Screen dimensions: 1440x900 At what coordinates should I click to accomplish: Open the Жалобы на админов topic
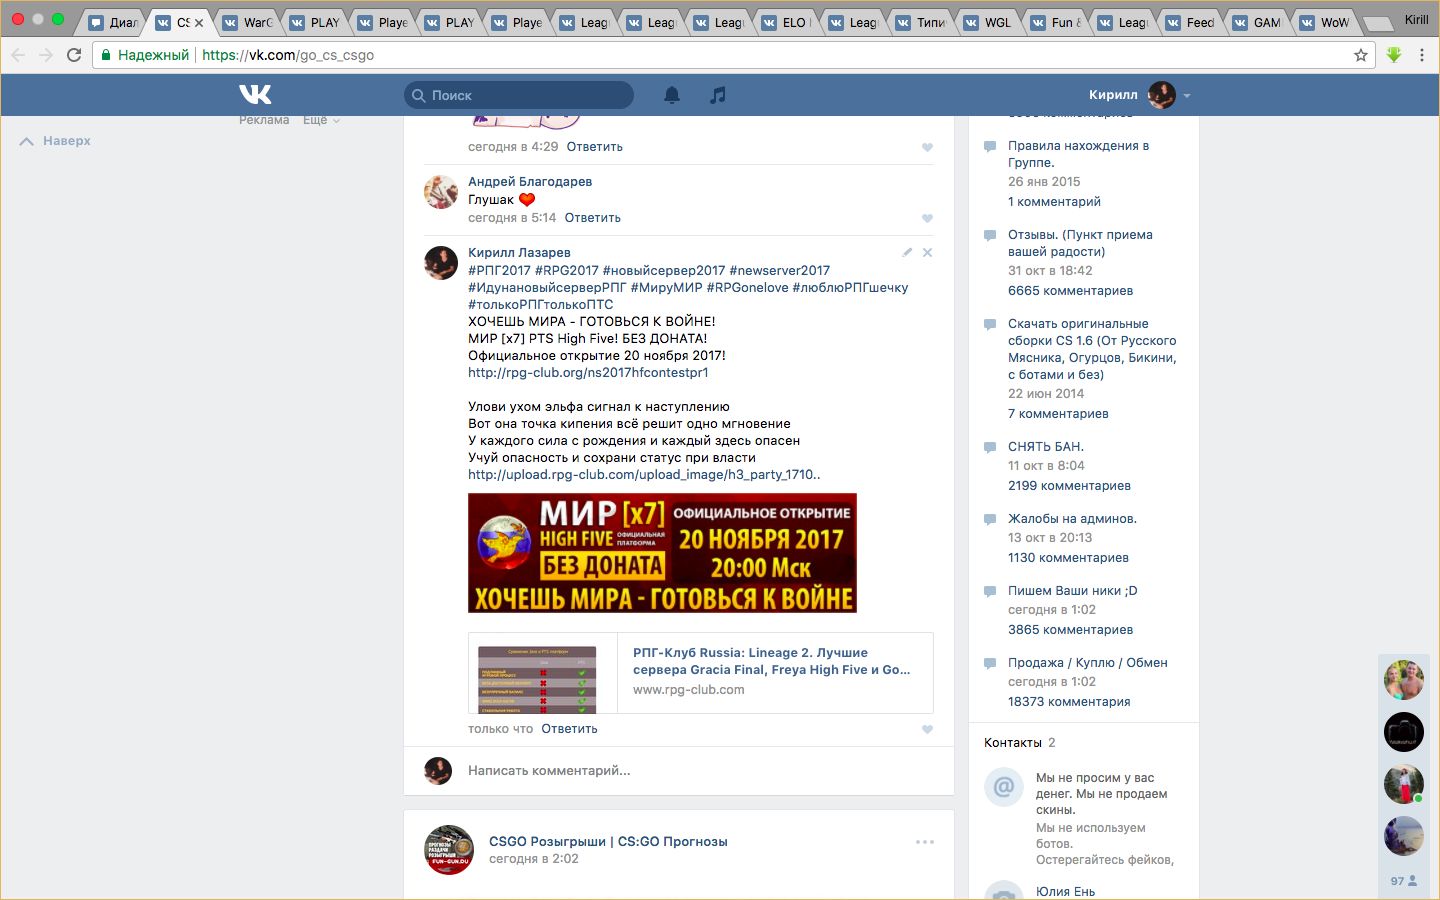click(1072, 519)
